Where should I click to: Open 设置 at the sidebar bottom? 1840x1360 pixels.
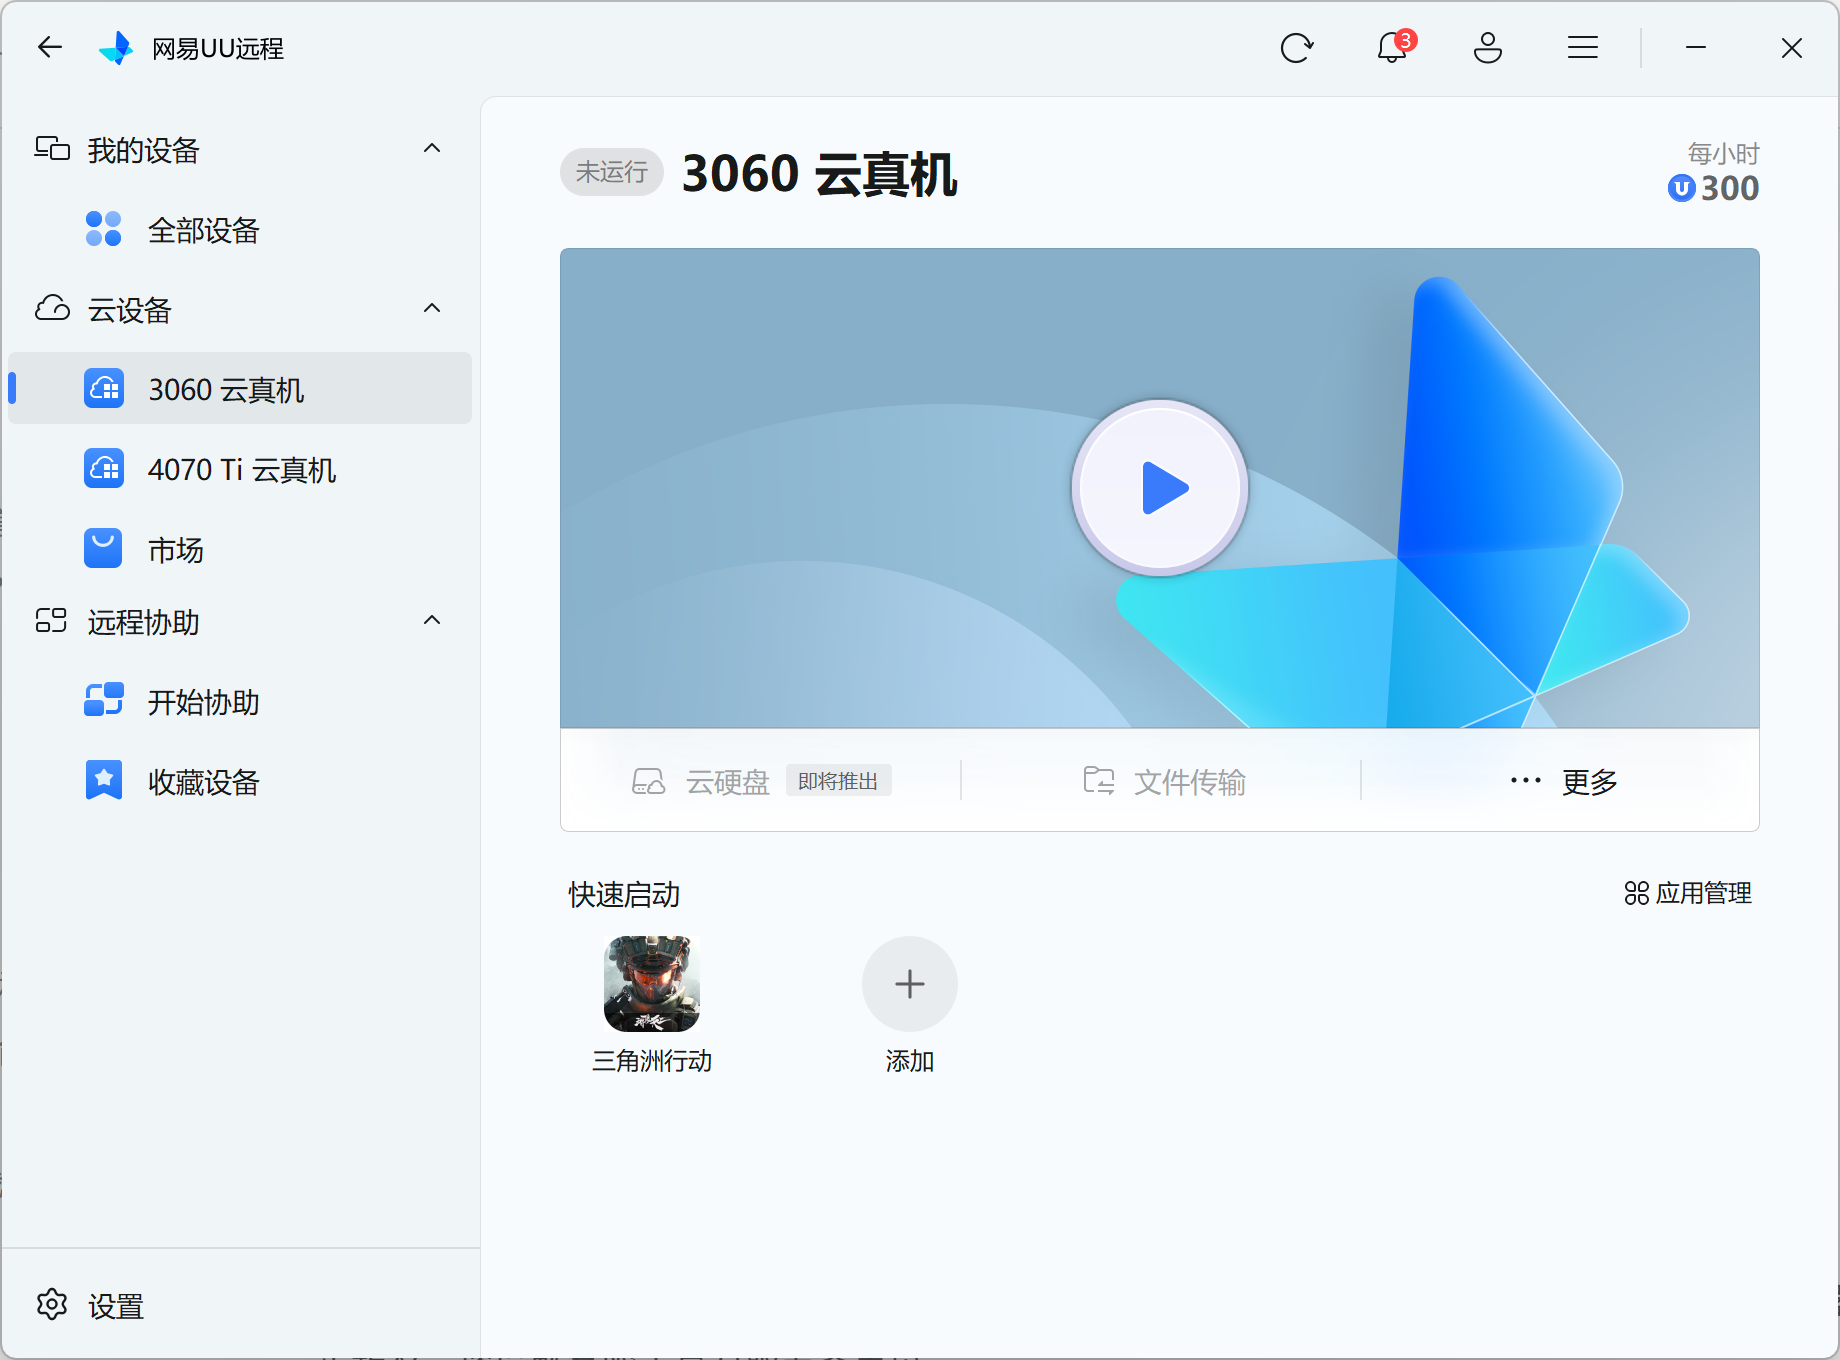(x=90, y=1305)
